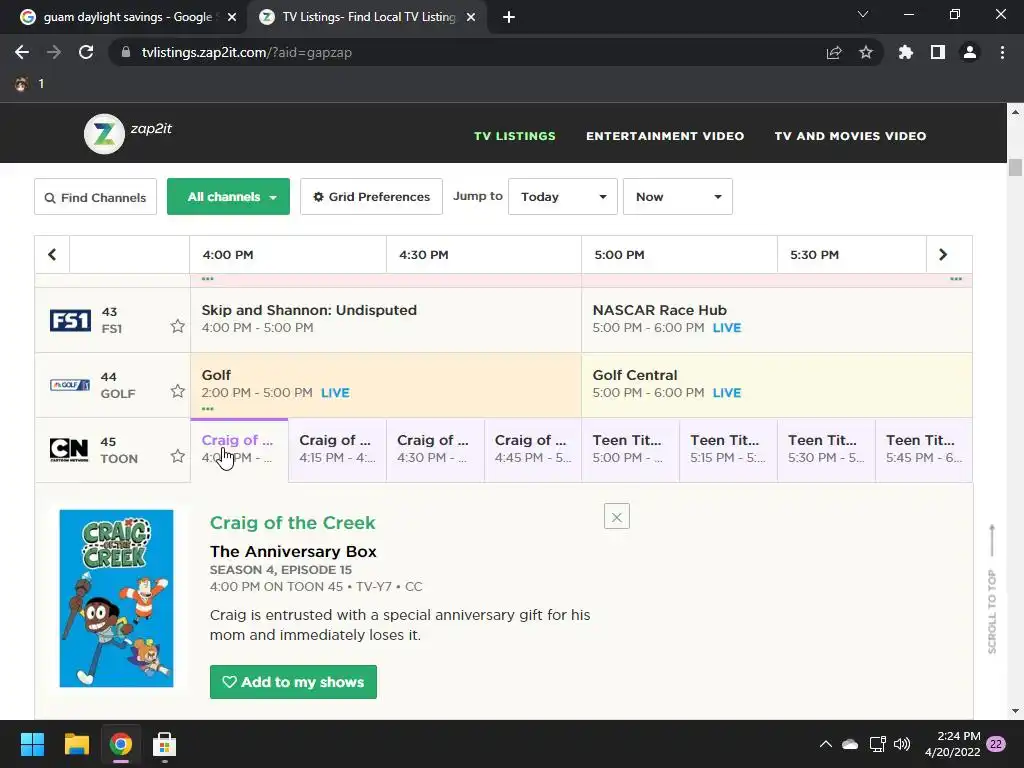Viewport: 1024px width, 768px height.
Task: Favorite the TOON channel star
Action: [178, 456]
